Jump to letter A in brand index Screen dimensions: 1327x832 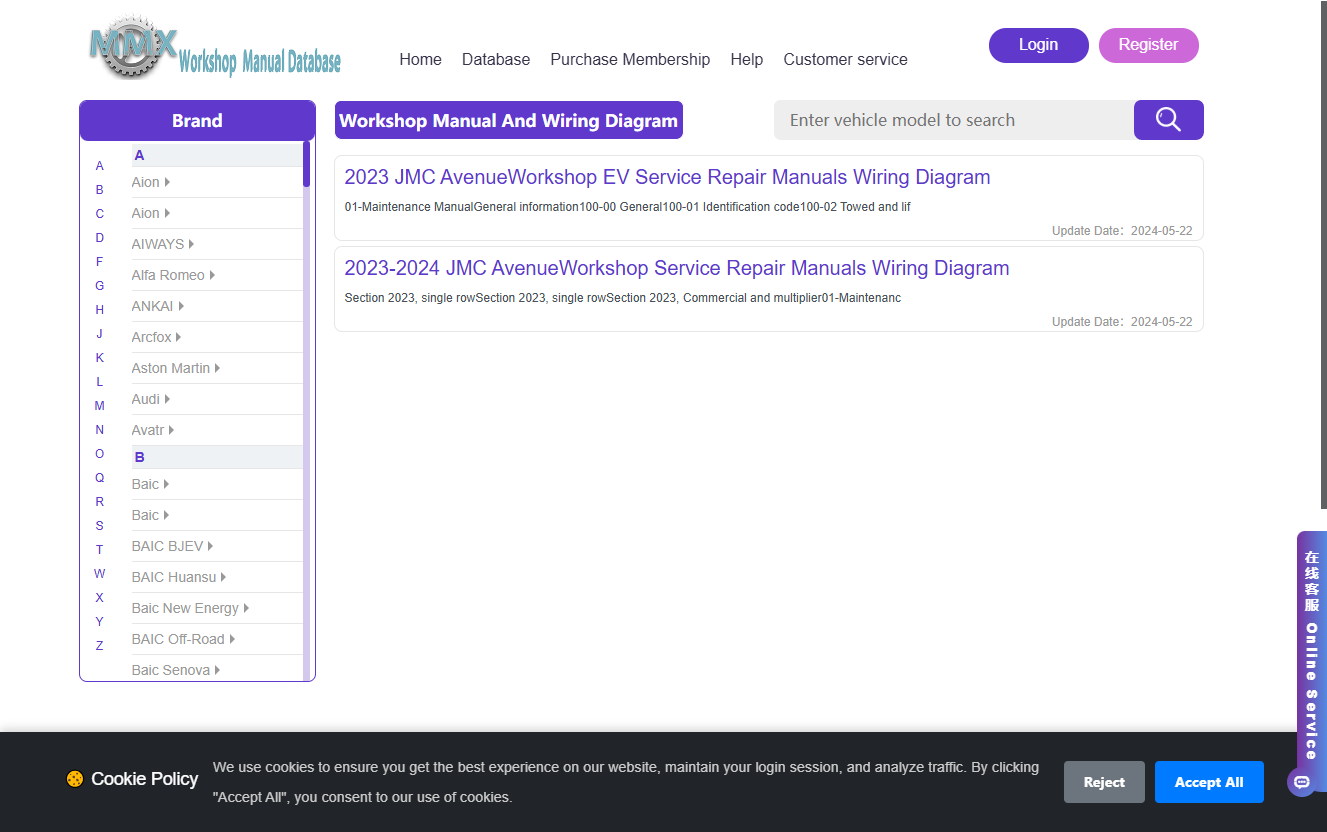(x=99, y=166)
